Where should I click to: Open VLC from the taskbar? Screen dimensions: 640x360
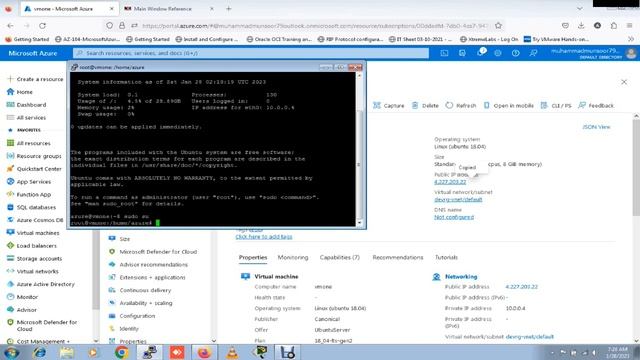(232, 352)
